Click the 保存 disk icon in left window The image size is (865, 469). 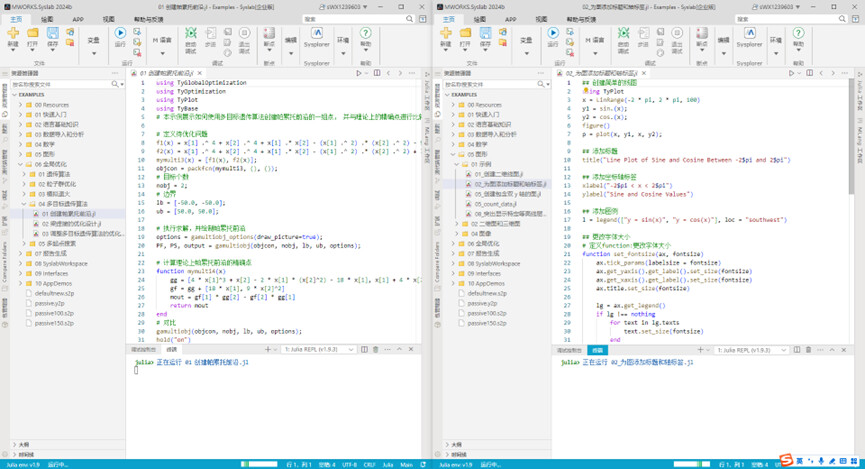[52, 34]
